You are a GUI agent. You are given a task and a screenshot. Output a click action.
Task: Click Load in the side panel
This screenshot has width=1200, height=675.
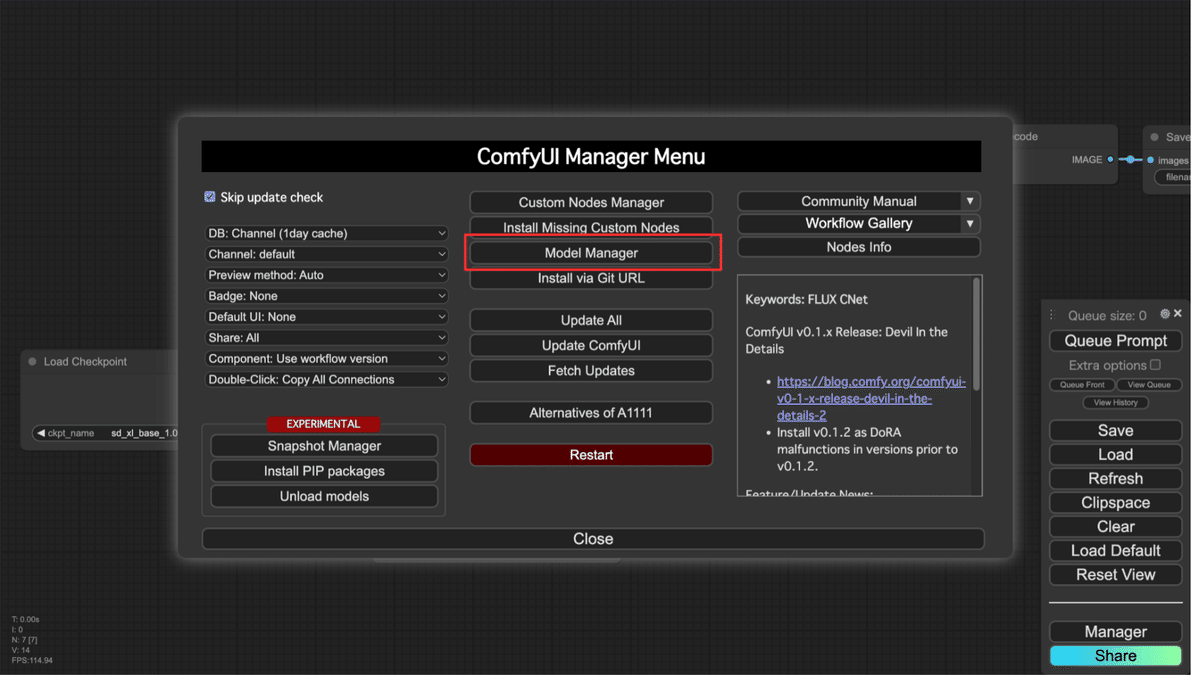[x=1115, y=455]
